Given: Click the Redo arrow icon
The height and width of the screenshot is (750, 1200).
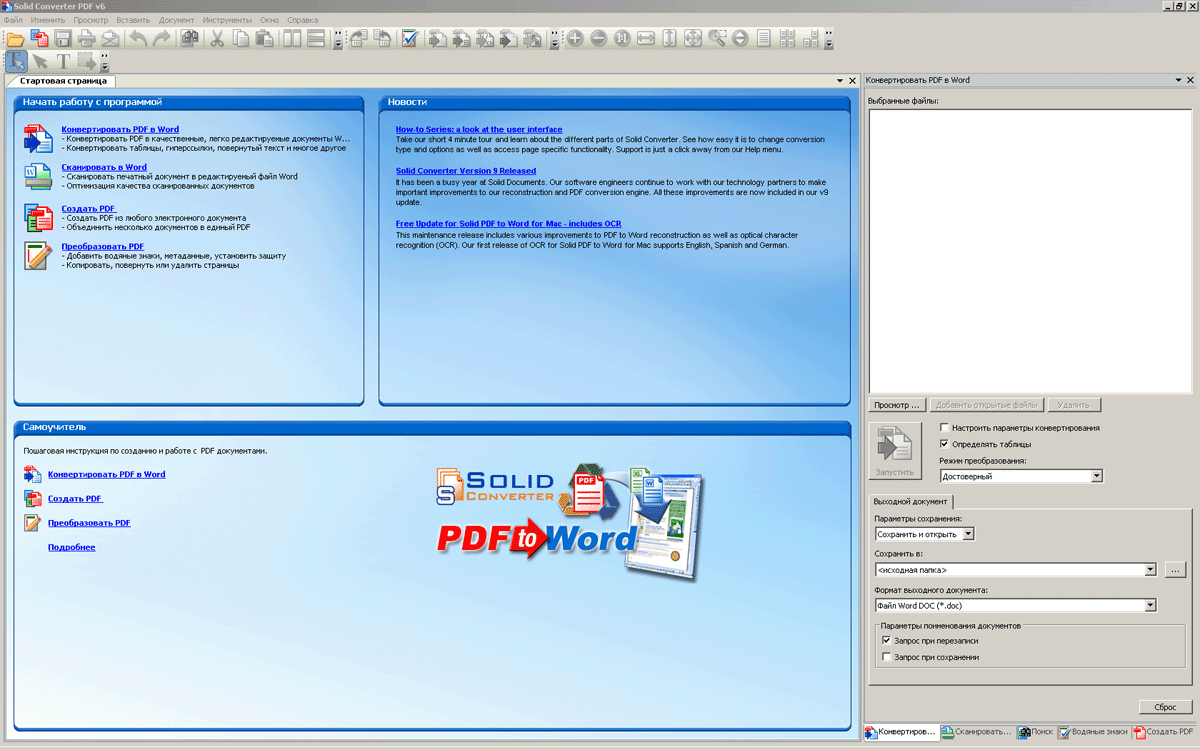Looking at the screenshot, I should coord(161,39).
